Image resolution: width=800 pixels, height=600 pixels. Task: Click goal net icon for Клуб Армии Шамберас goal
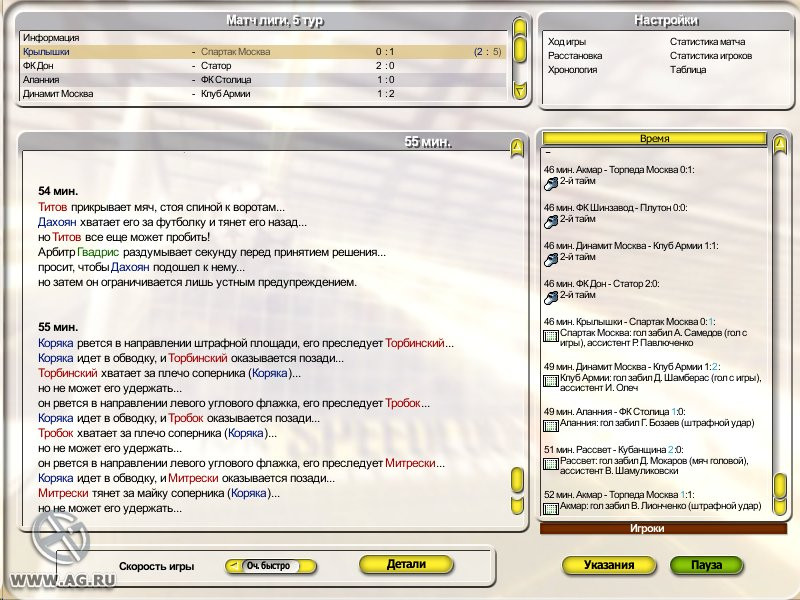pyautogui.click(x=551, y=381)
